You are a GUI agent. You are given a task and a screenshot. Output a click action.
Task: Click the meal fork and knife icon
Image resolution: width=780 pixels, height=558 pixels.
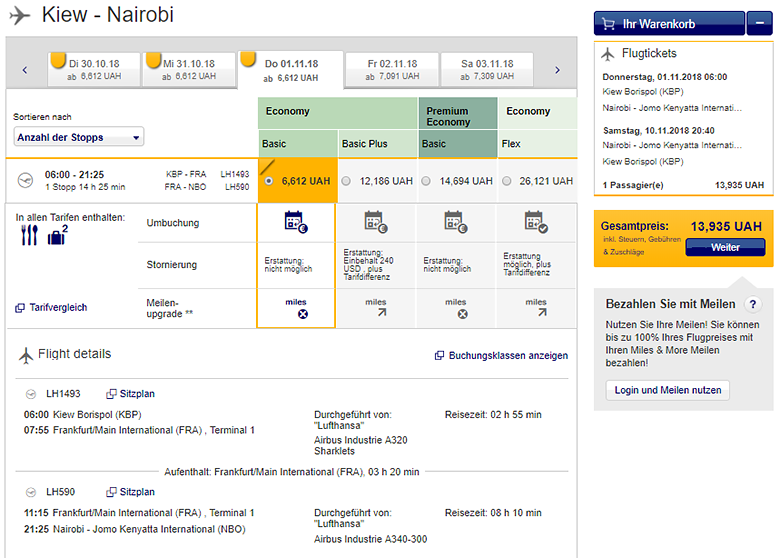[29, 235]
